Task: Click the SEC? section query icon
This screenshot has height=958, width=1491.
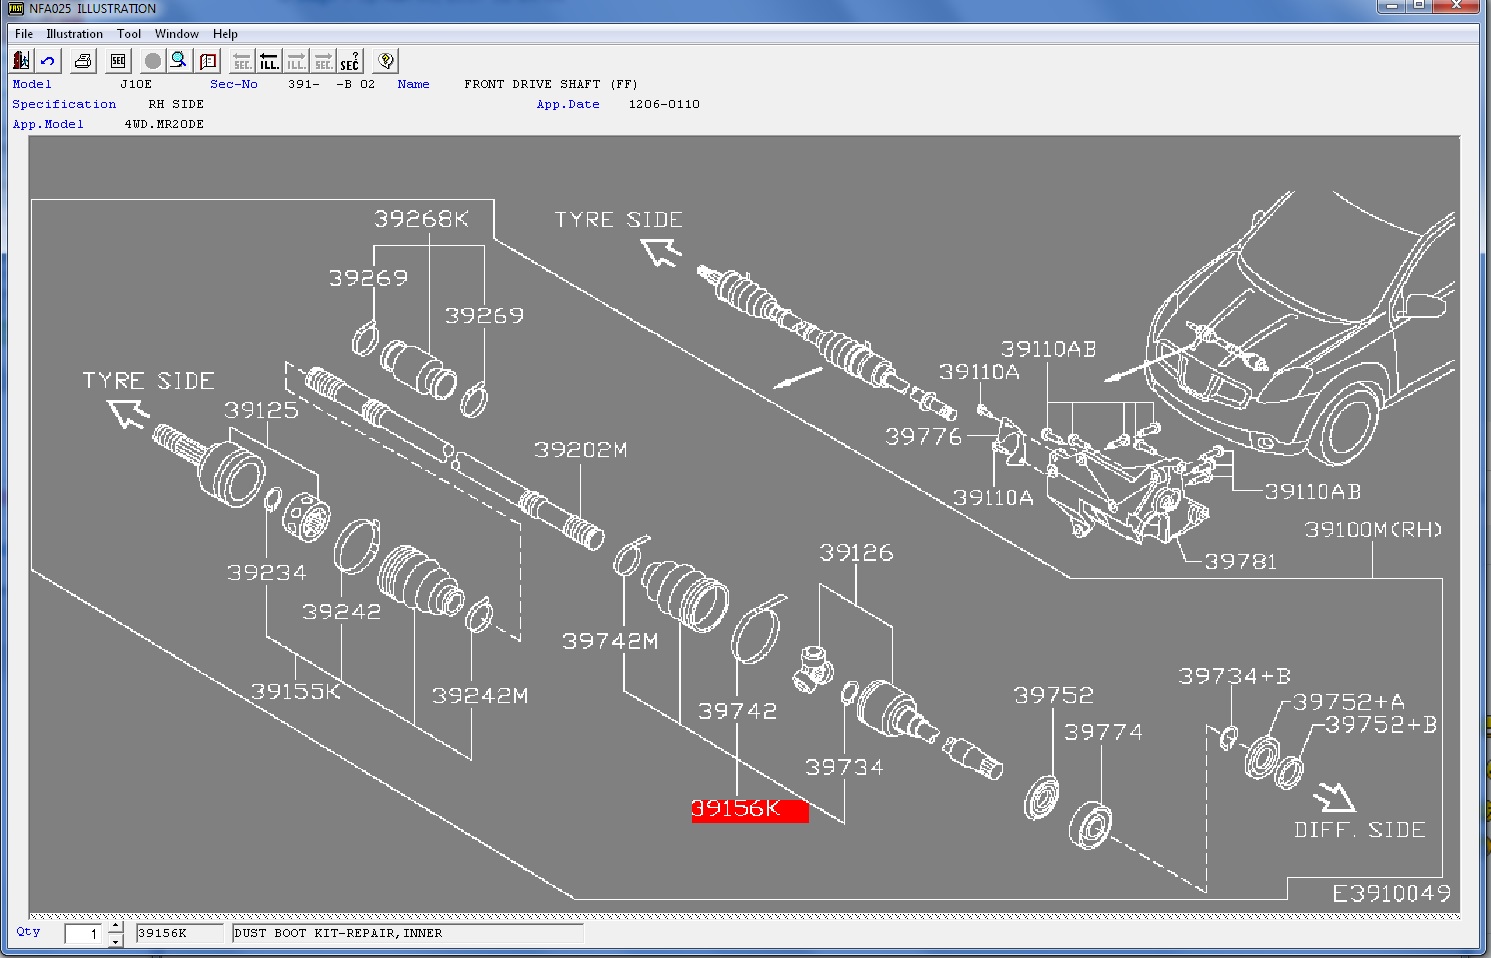Action: coord(349,61)
